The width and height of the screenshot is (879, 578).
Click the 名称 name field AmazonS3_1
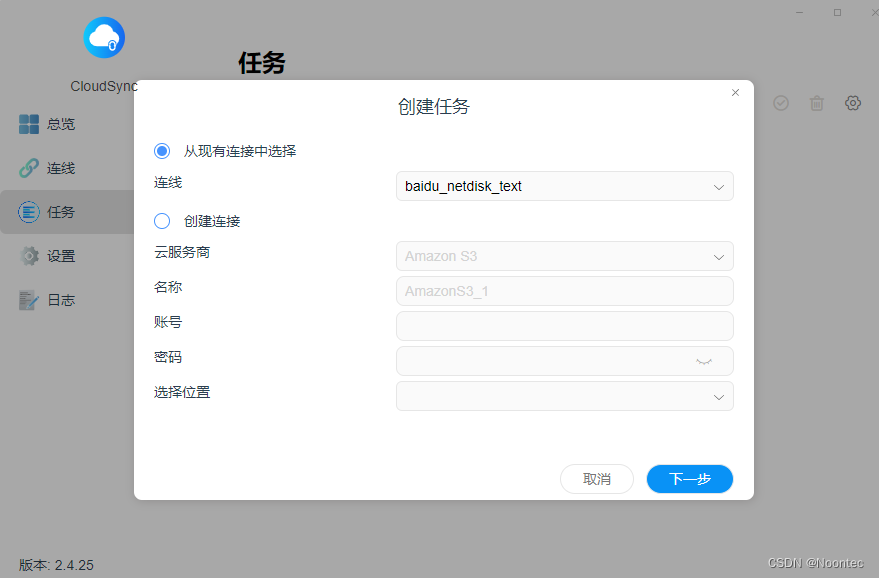(565, 291)
